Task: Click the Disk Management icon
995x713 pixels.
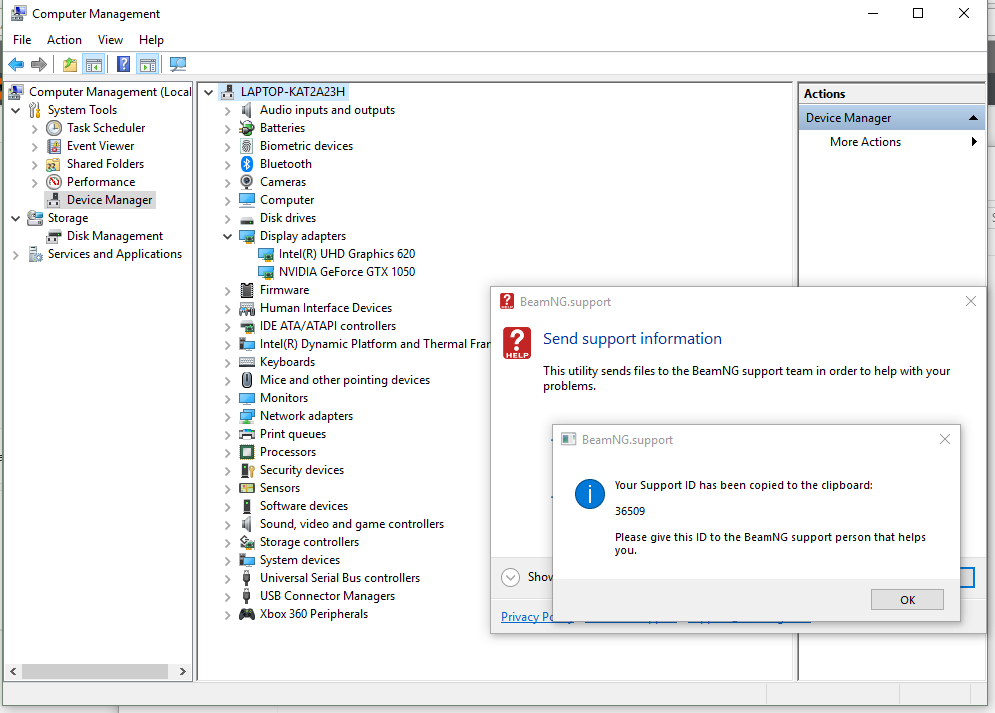Action: click(54, 236)
